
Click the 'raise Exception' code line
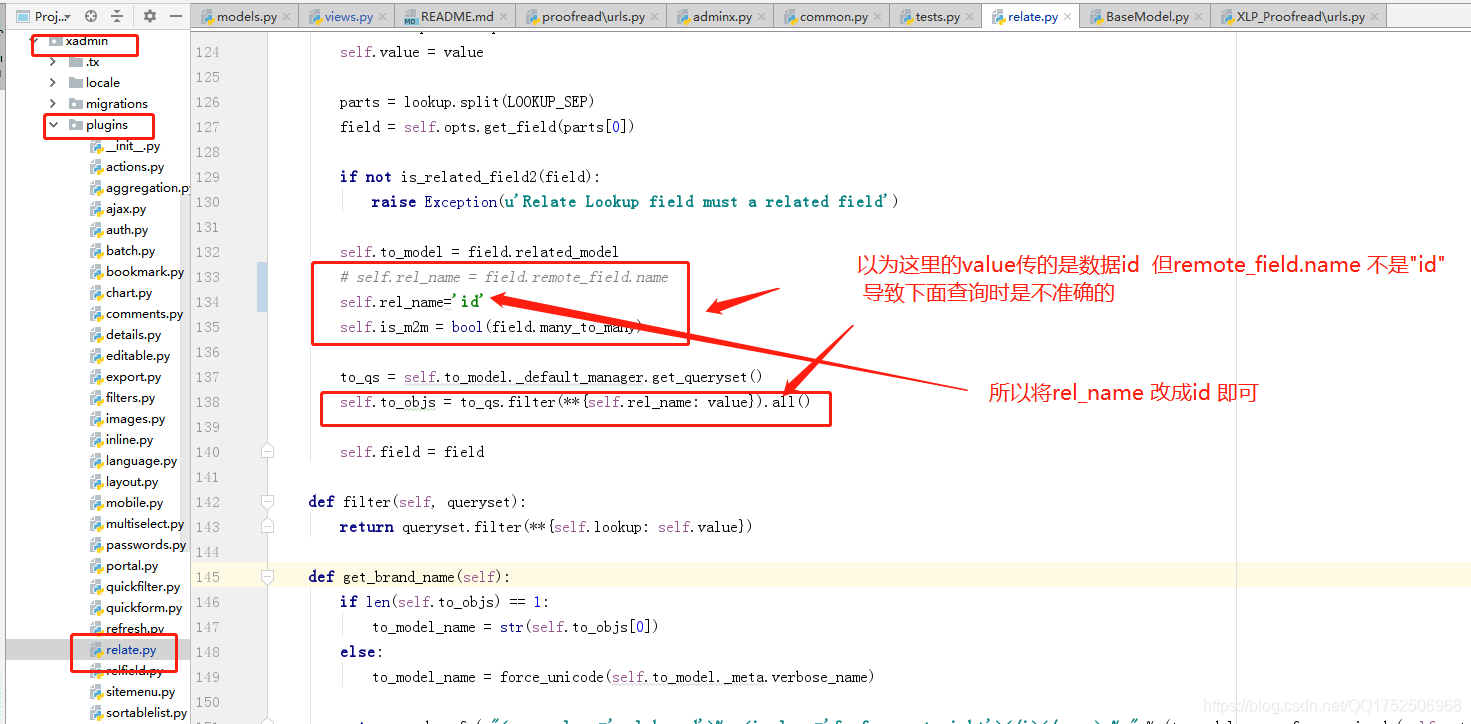[x=634, y=201]
